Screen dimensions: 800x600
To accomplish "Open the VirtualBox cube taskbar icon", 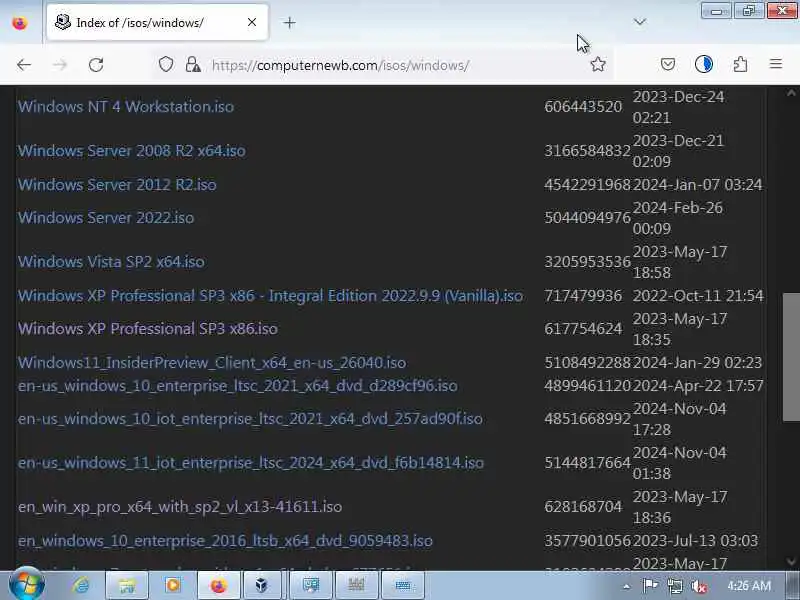I will click(261, 585).
